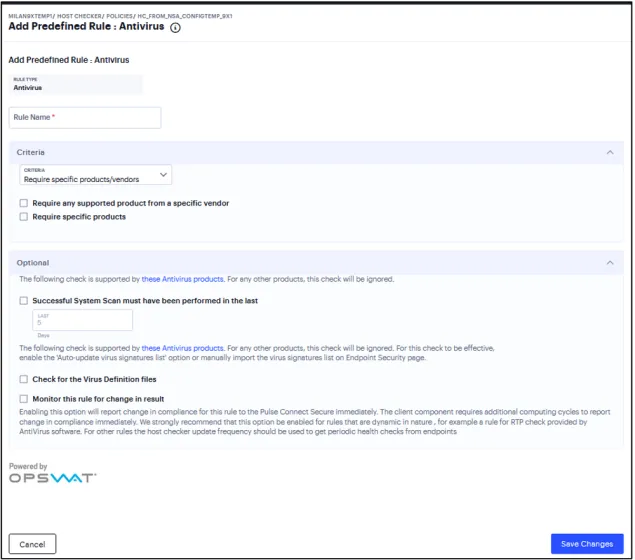The height and width of the screenshot is (560, 635).
Task: Click MILAN9XTEMP1 in the breadcrumb
Action: (x=30, y=16)
